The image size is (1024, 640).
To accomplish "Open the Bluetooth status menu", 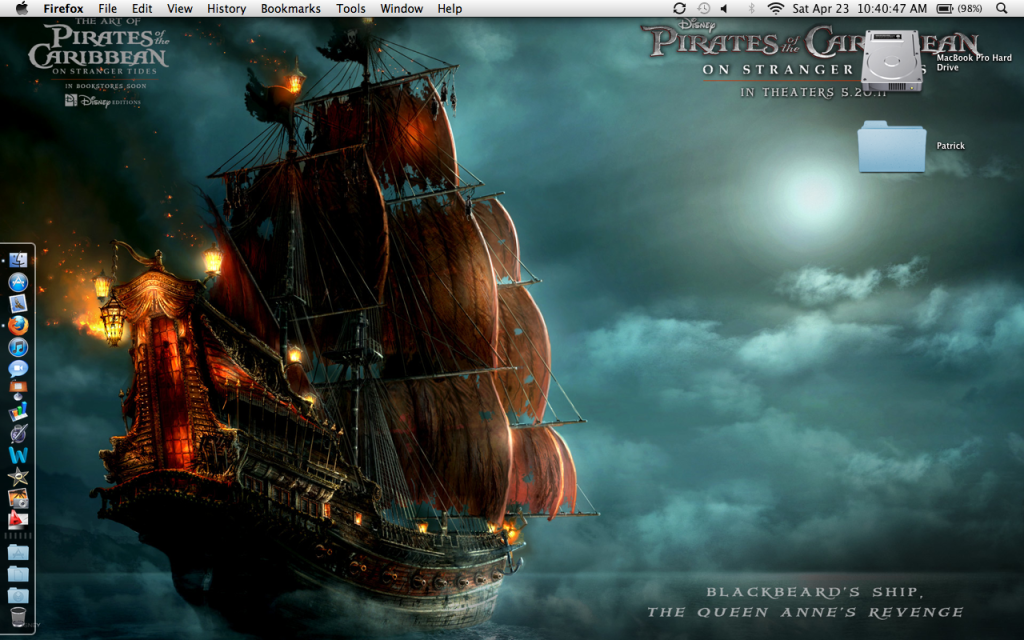I will (x=751, y=8).
